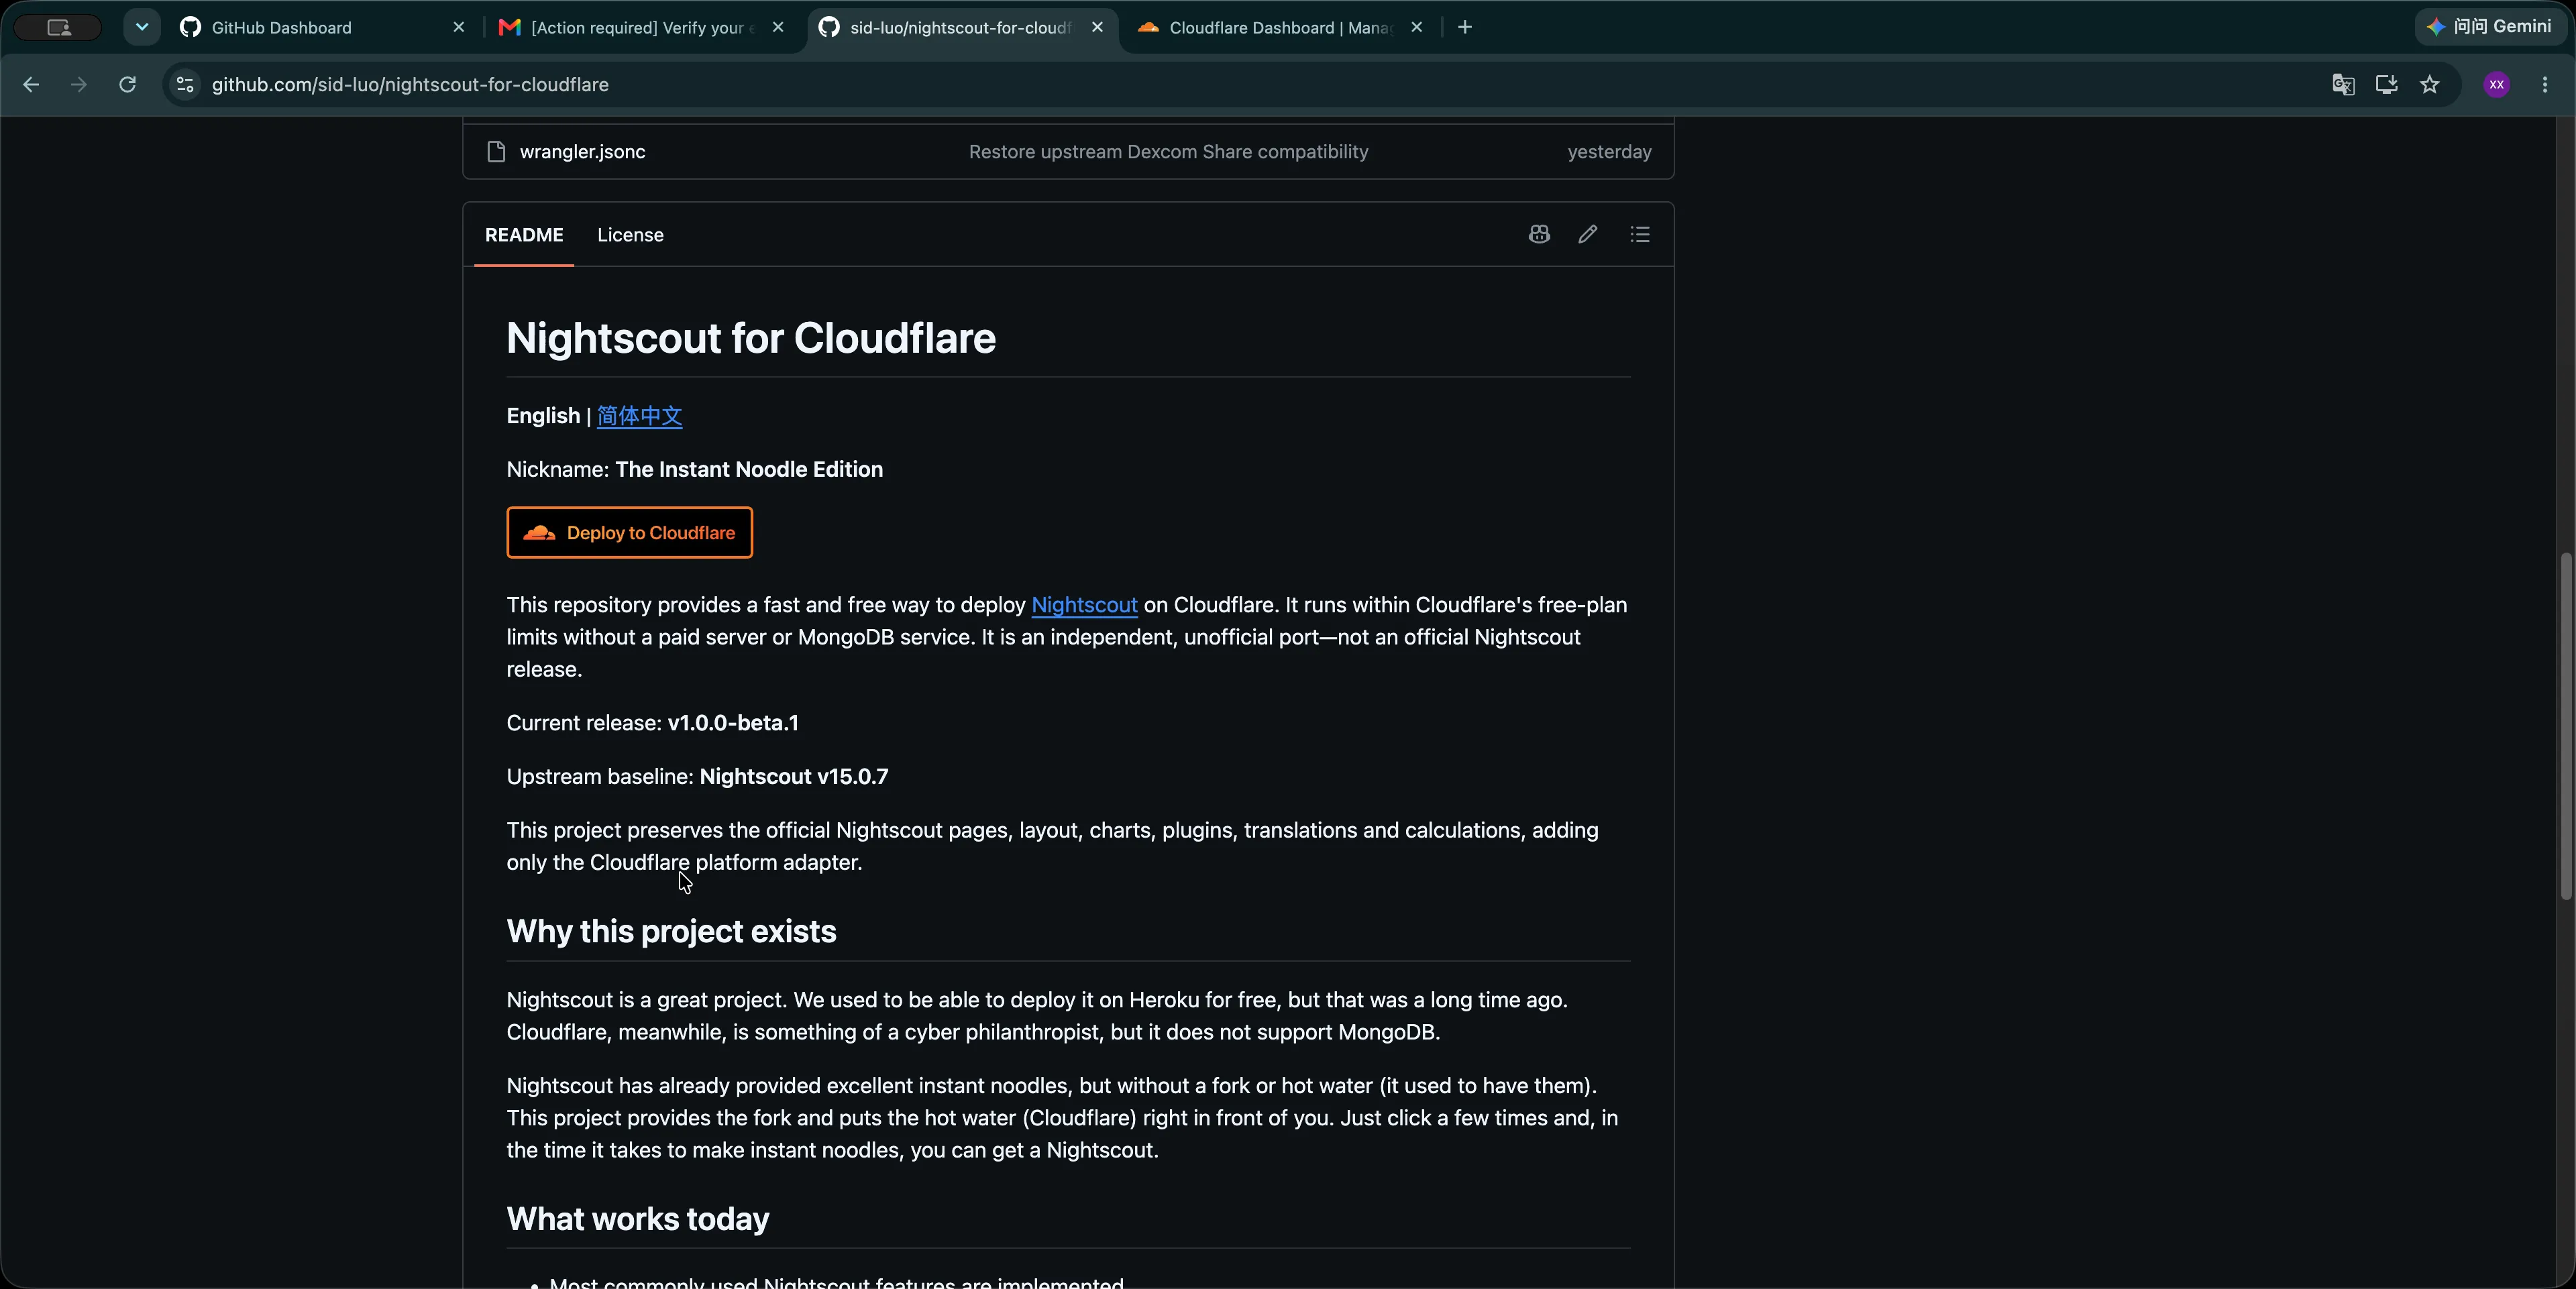
Task: Click the Deploy to Cloudflare button
Action: 629,533
